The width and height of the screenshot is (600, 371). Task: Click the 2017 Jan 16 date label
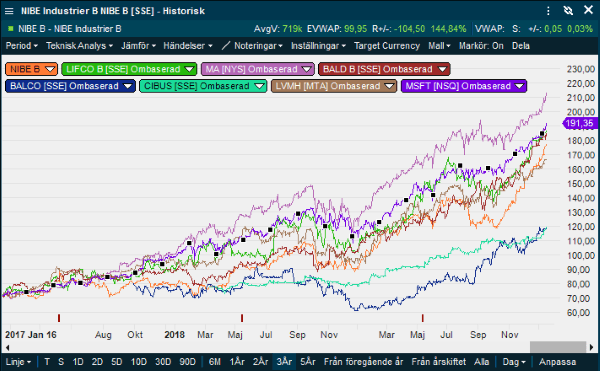[31, 335]
